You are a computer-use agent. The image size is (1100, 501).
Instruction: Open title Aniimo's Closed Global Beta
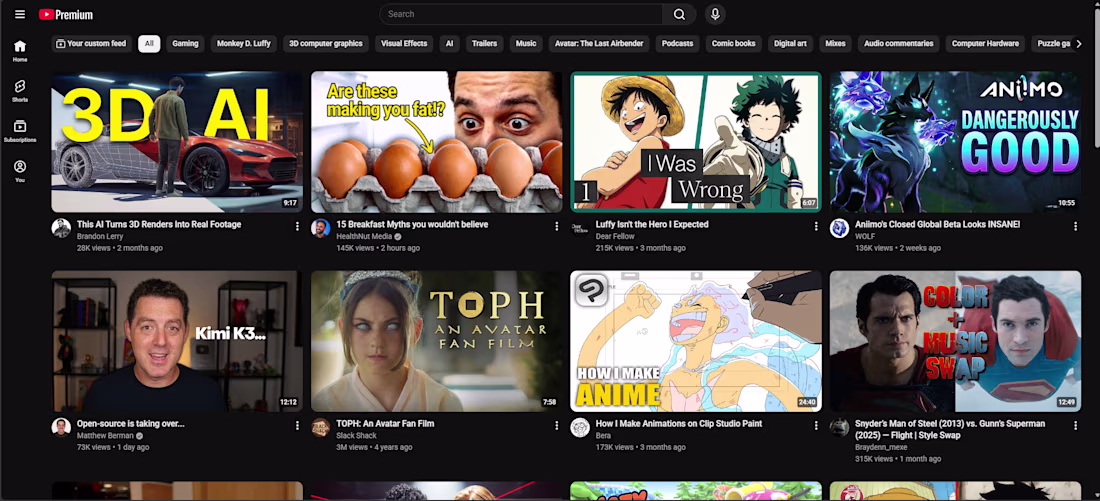937,225
